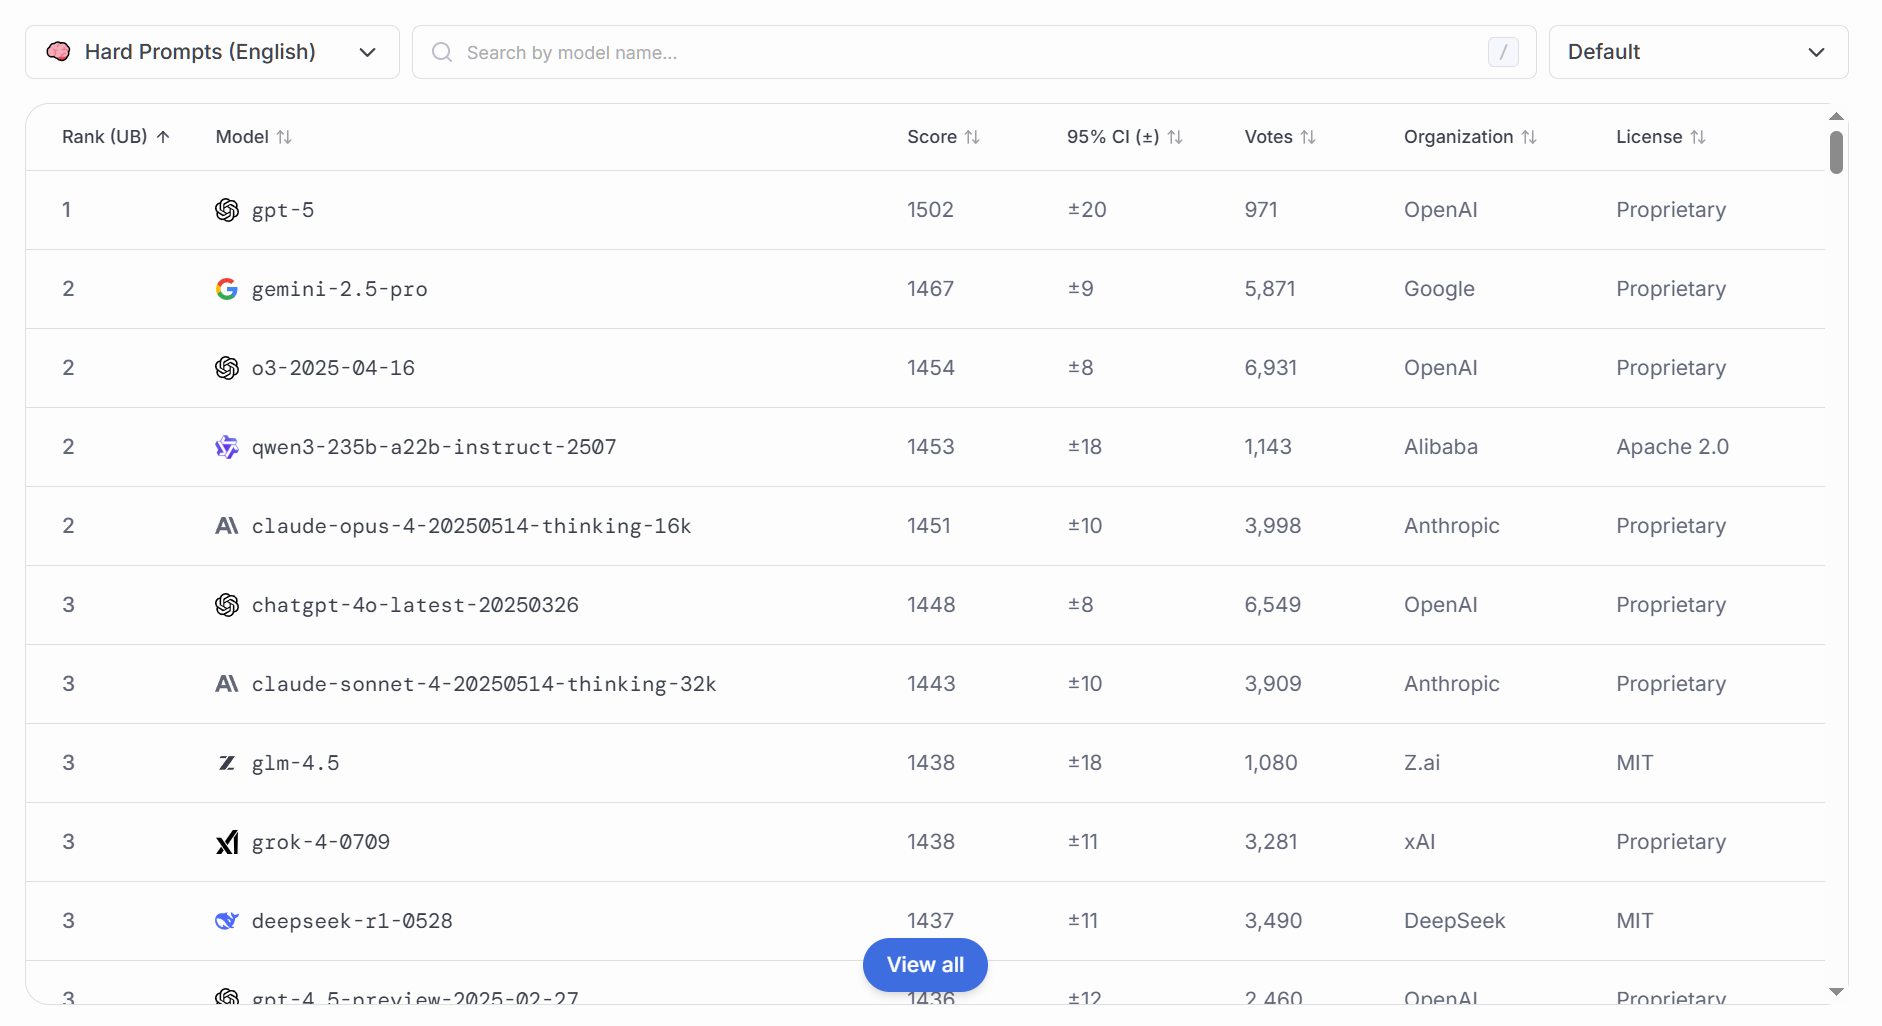
Task: Click the Z.ai logo beside glm-4.5
Action: pyautogui.click(x=227, y=763)
